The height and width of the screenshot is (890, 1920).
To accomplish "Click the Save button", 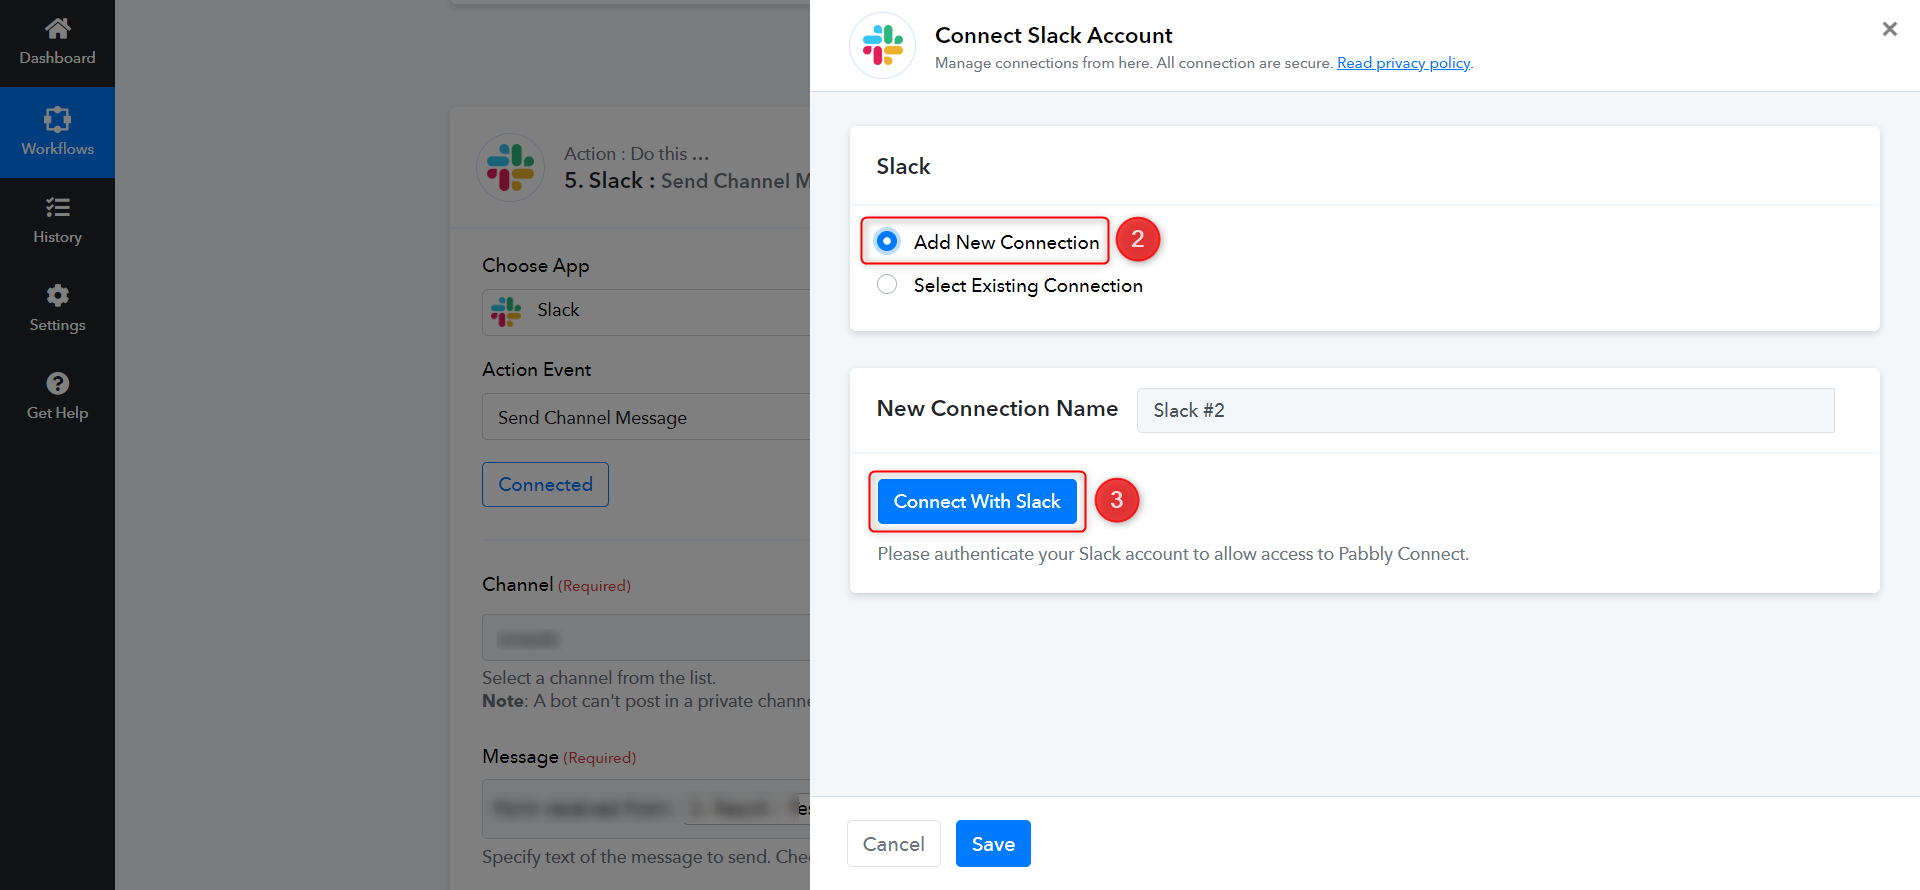I will [x=993, y=844].
